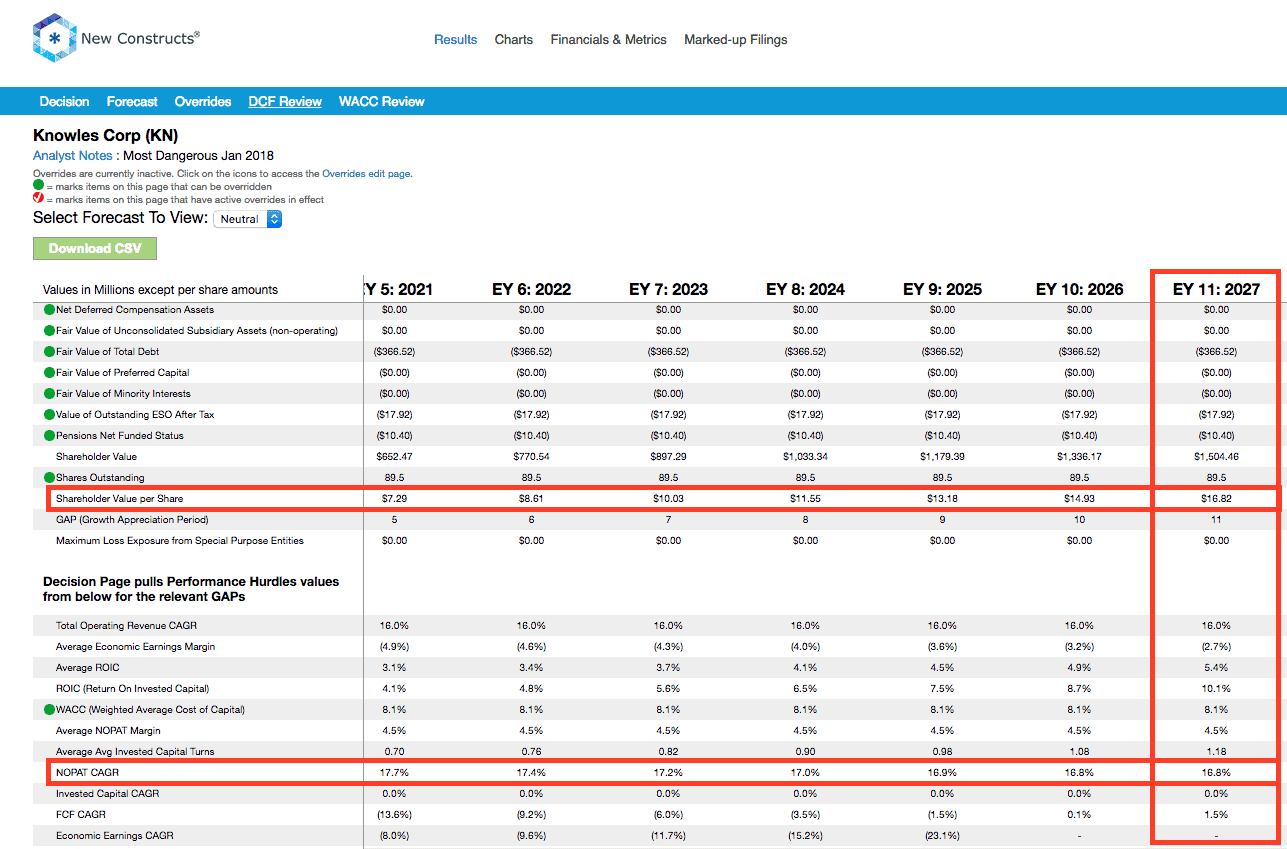1287x849 pixels.
Task: Click the (23.1%) Economic Earnings CAGR cell
Action: point(942,835)
